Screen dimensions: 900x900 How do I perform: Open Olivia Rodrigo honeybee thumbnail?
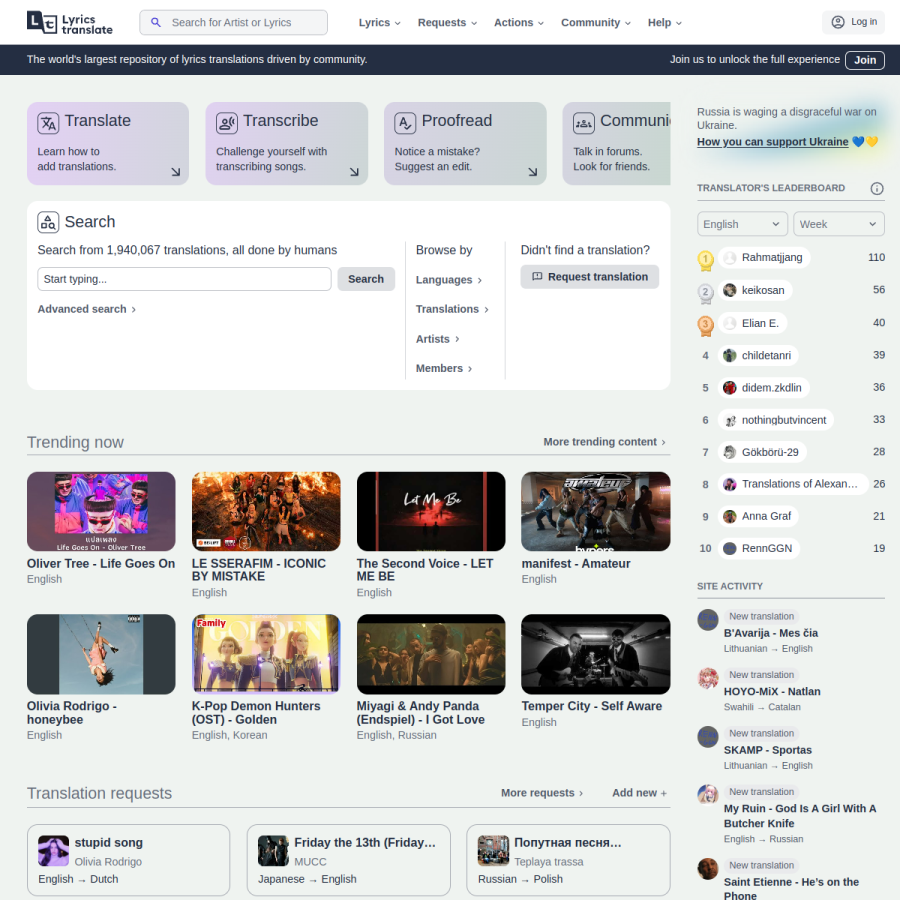(101, 654)
